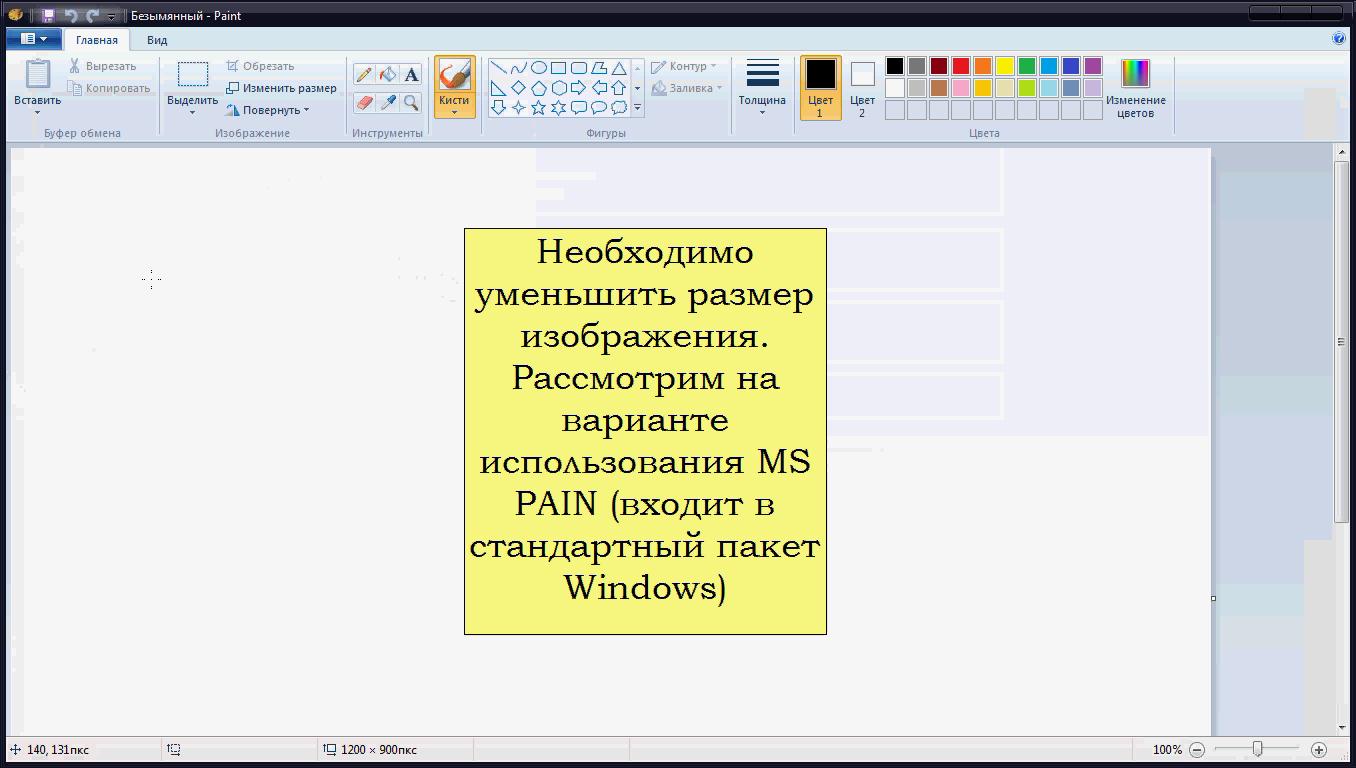Choose the Rectangle shape
The image size is (1356, 768).
point(558,68)
